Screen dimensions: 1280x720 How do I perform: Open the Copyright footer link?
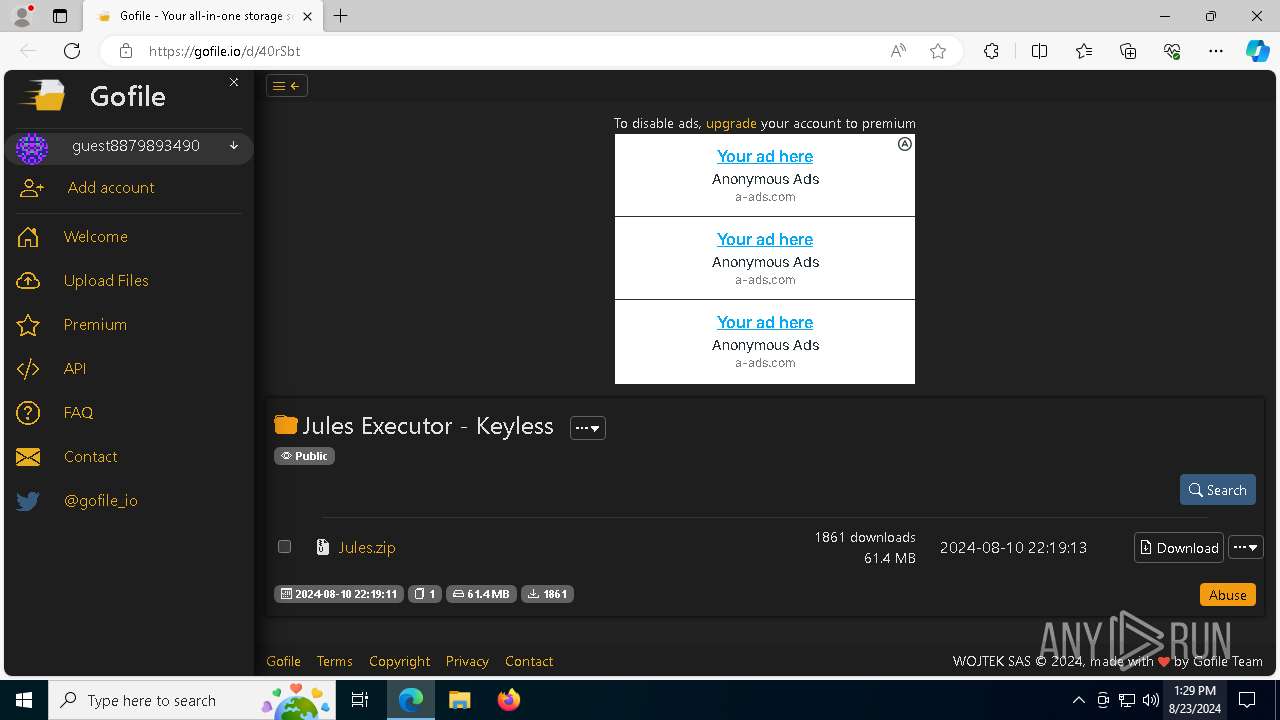tap(399, 662)
